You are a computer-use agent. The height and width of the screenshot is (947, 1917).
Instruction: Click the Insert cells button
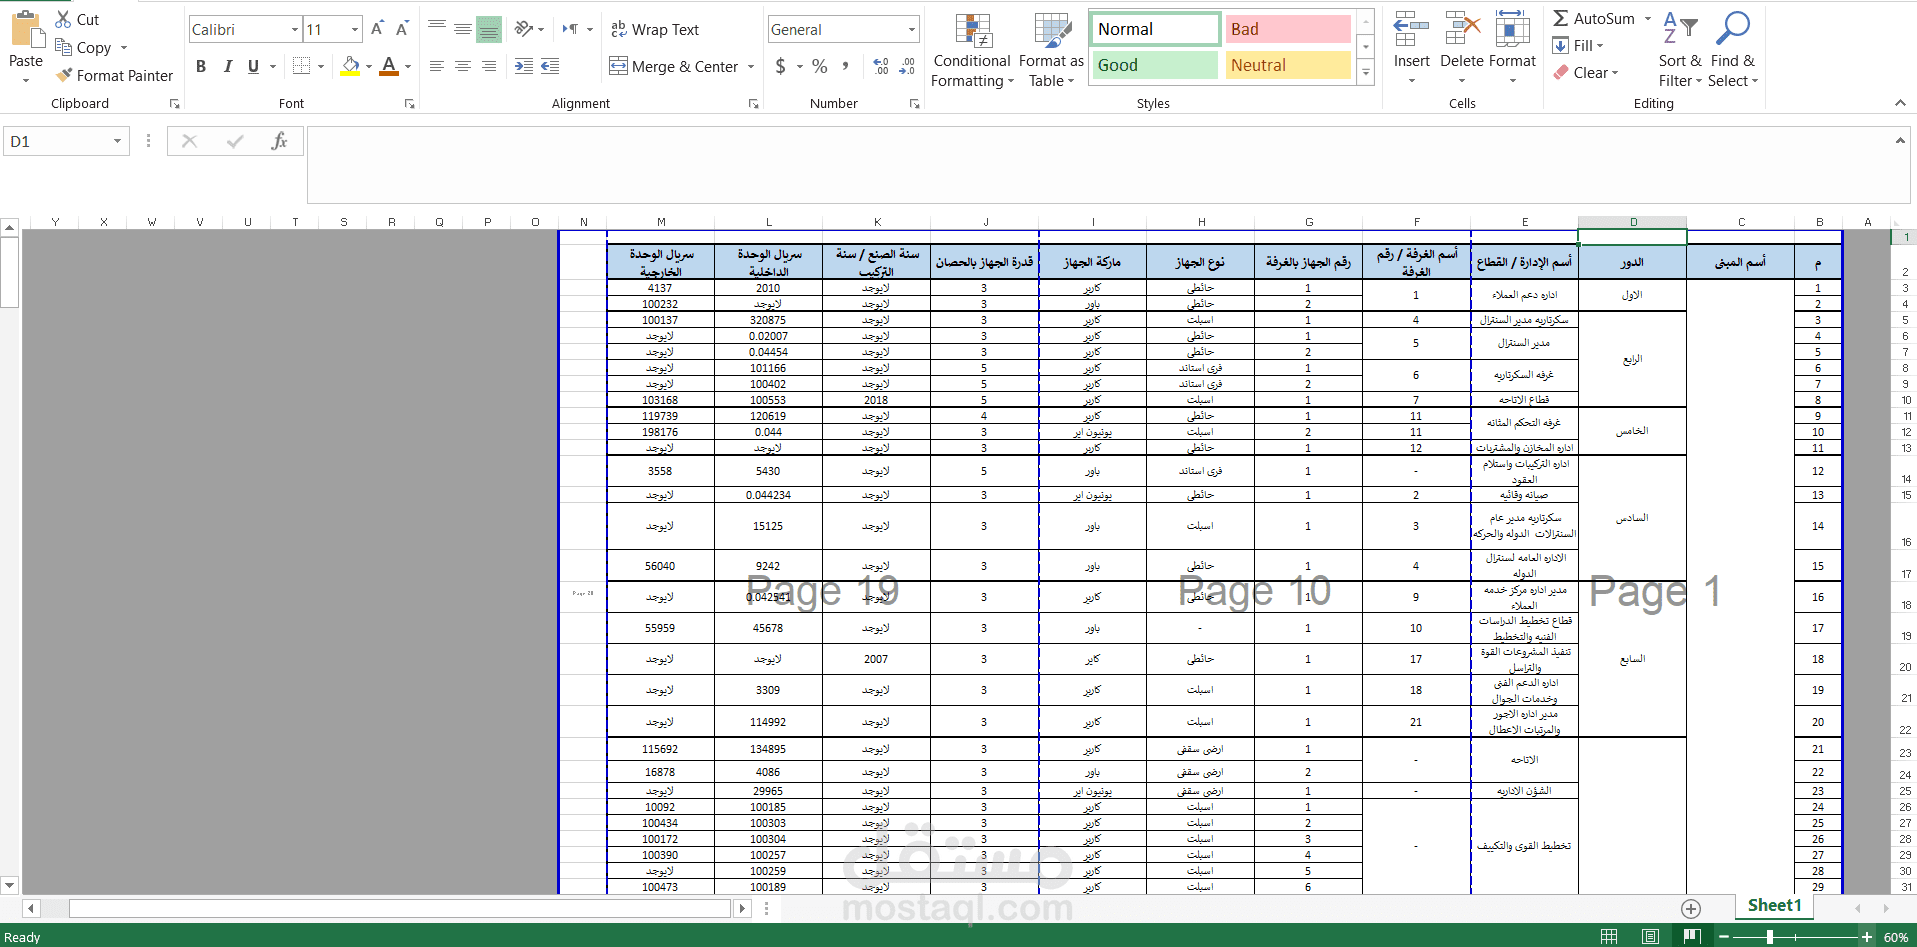[x=1411, y=48]
